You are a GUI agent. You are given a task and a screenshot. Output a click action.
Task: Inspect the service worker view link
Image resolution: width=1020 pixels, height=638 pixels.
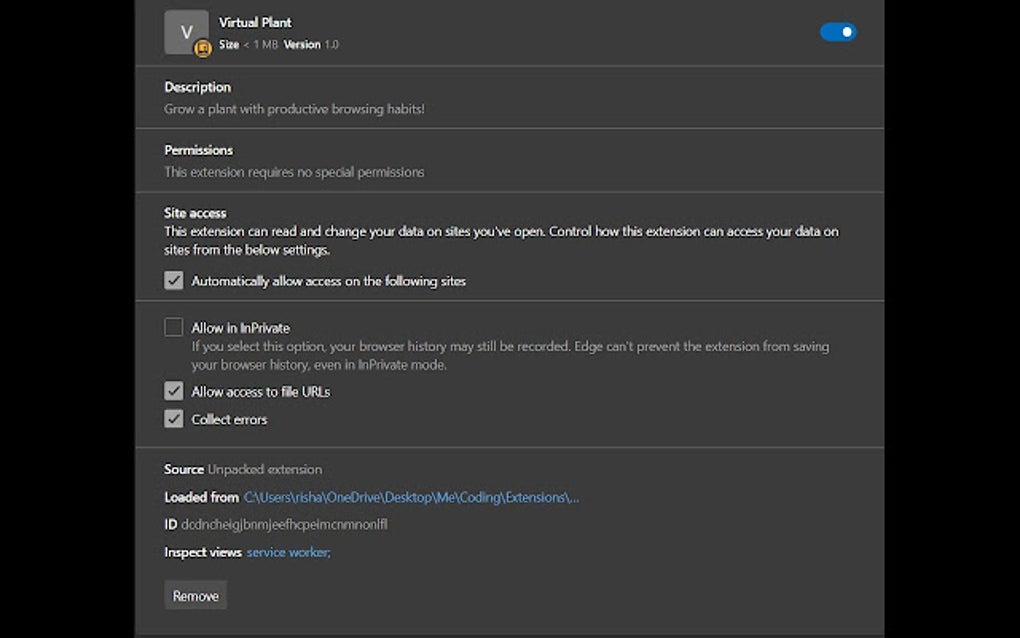click(288, 552)
